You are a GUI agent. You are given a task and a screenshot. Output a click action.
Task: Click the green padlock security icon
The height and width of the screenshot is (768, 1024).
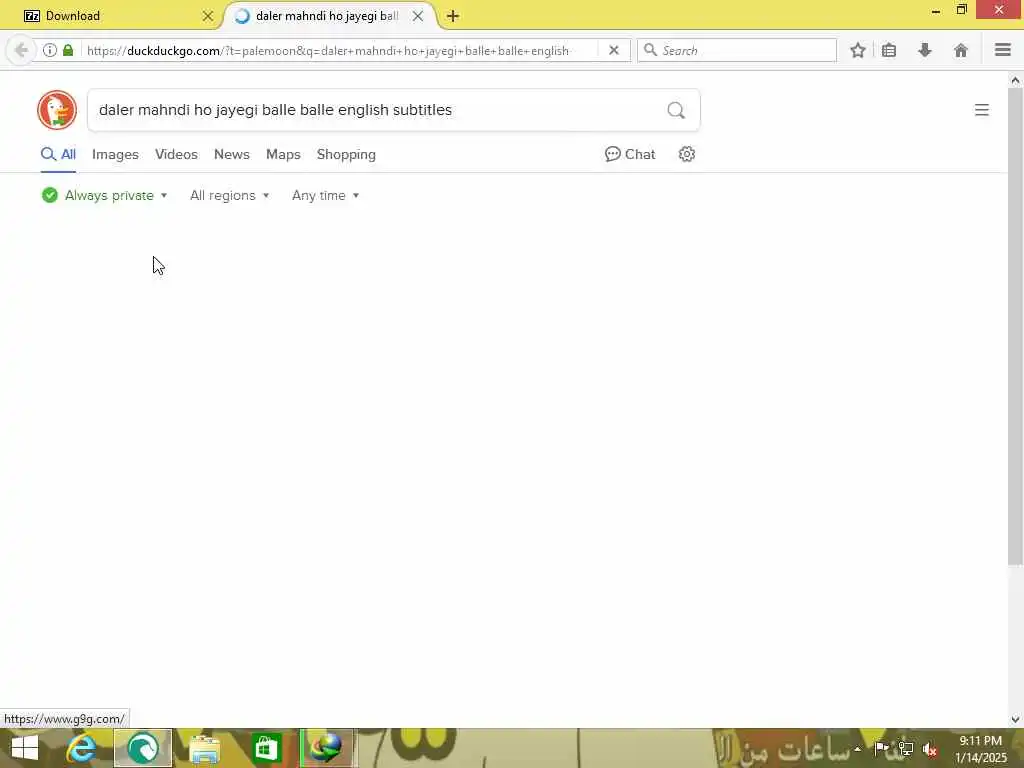68,50
